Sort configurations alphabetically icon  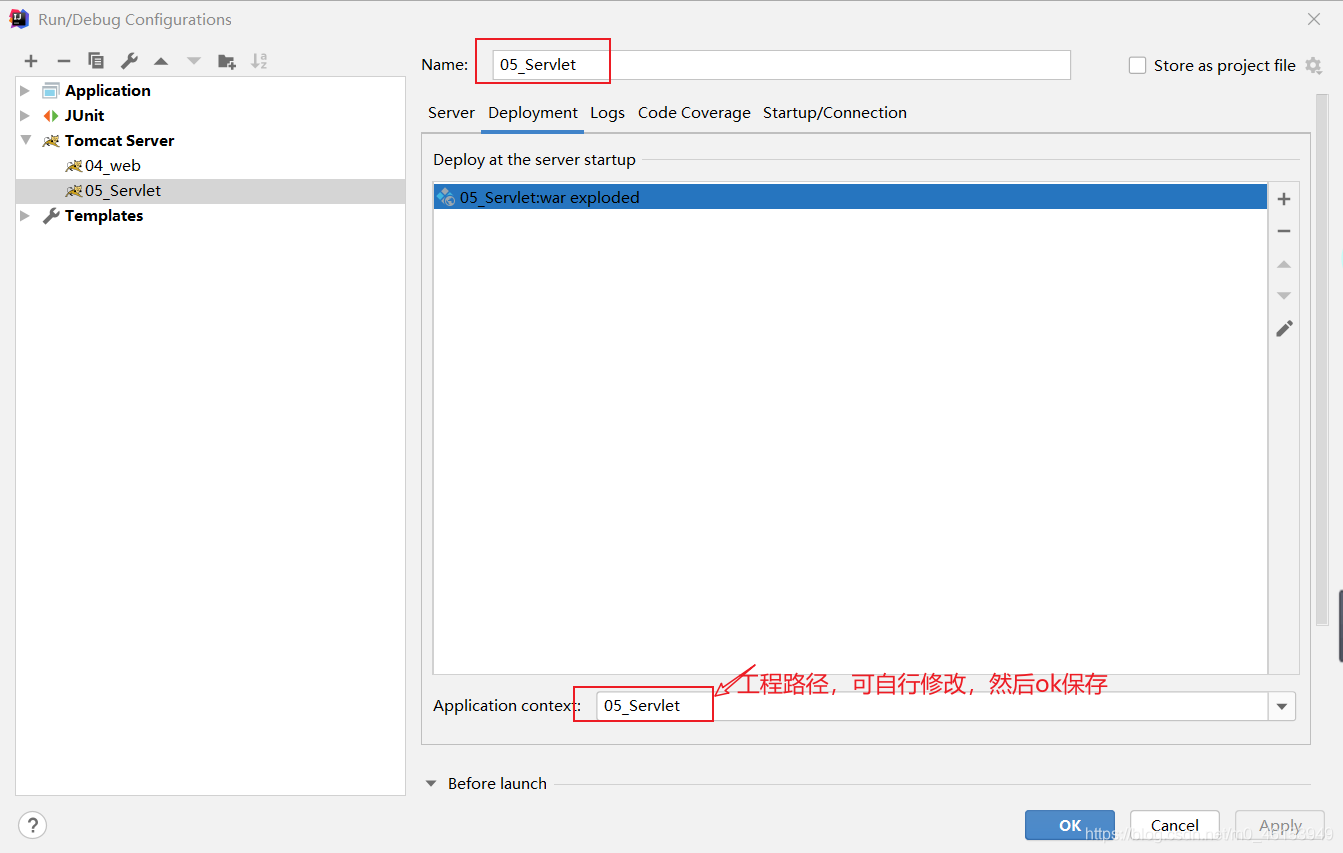point(259,61)
